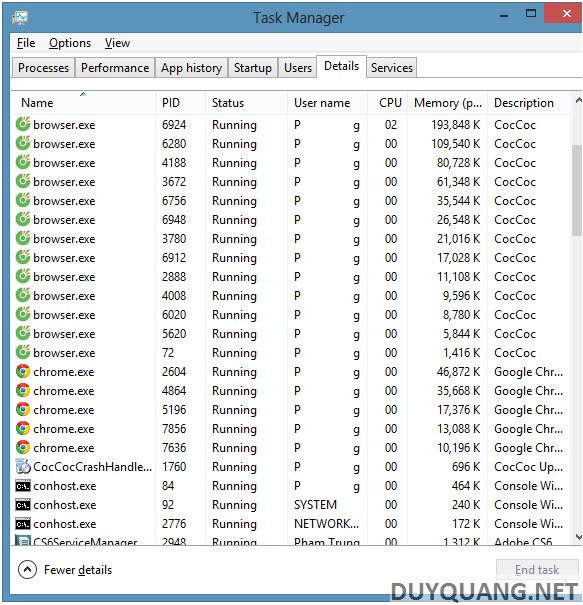This screenshot has height=605, width=583.
Task: Click CocCoc icon for browser.exe PID 6948
Action: click(x=23, y=219)
